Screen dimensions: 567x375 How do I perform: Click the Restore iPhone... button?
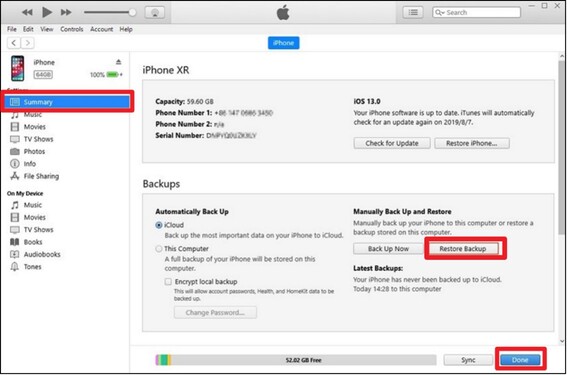tap(472, 143)
